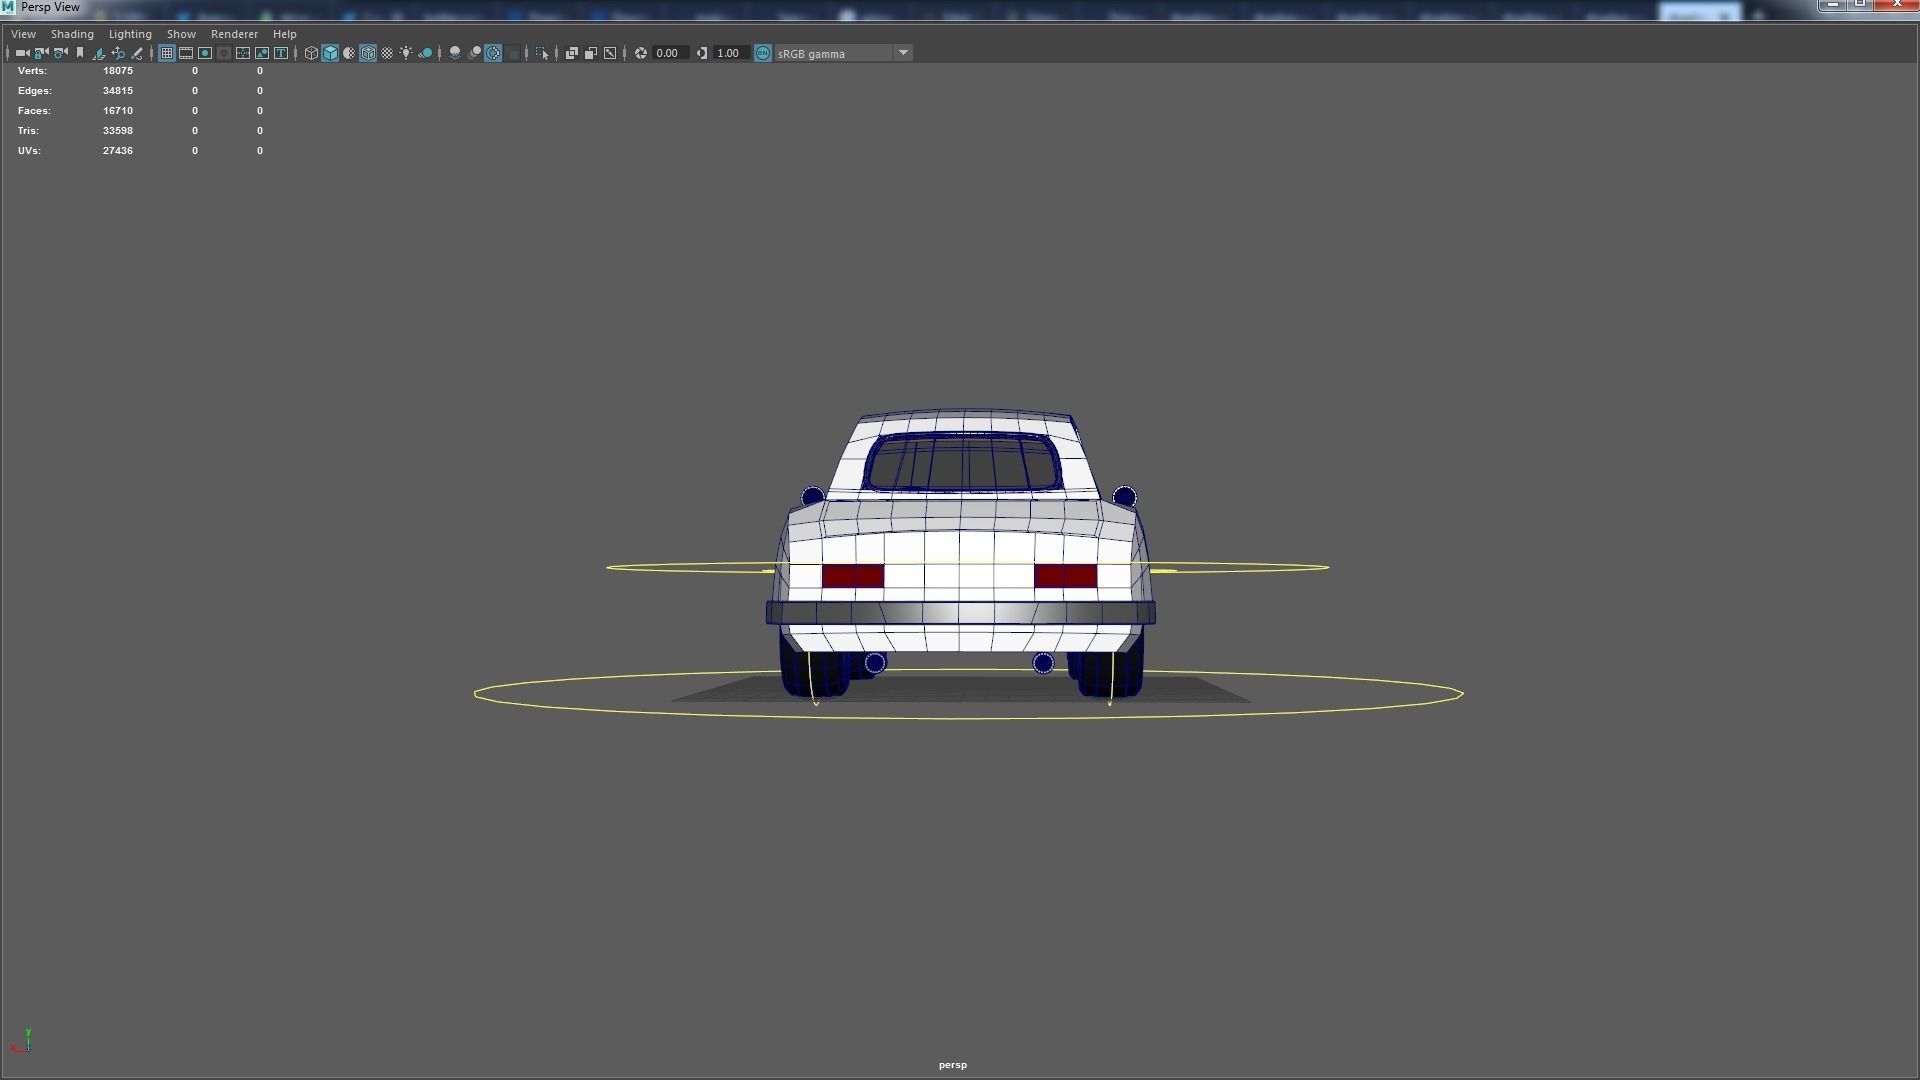This screenshot has height=1080, width=1920.
Task: Click the Lock Camera icon
Action: (x=41, y=53)
